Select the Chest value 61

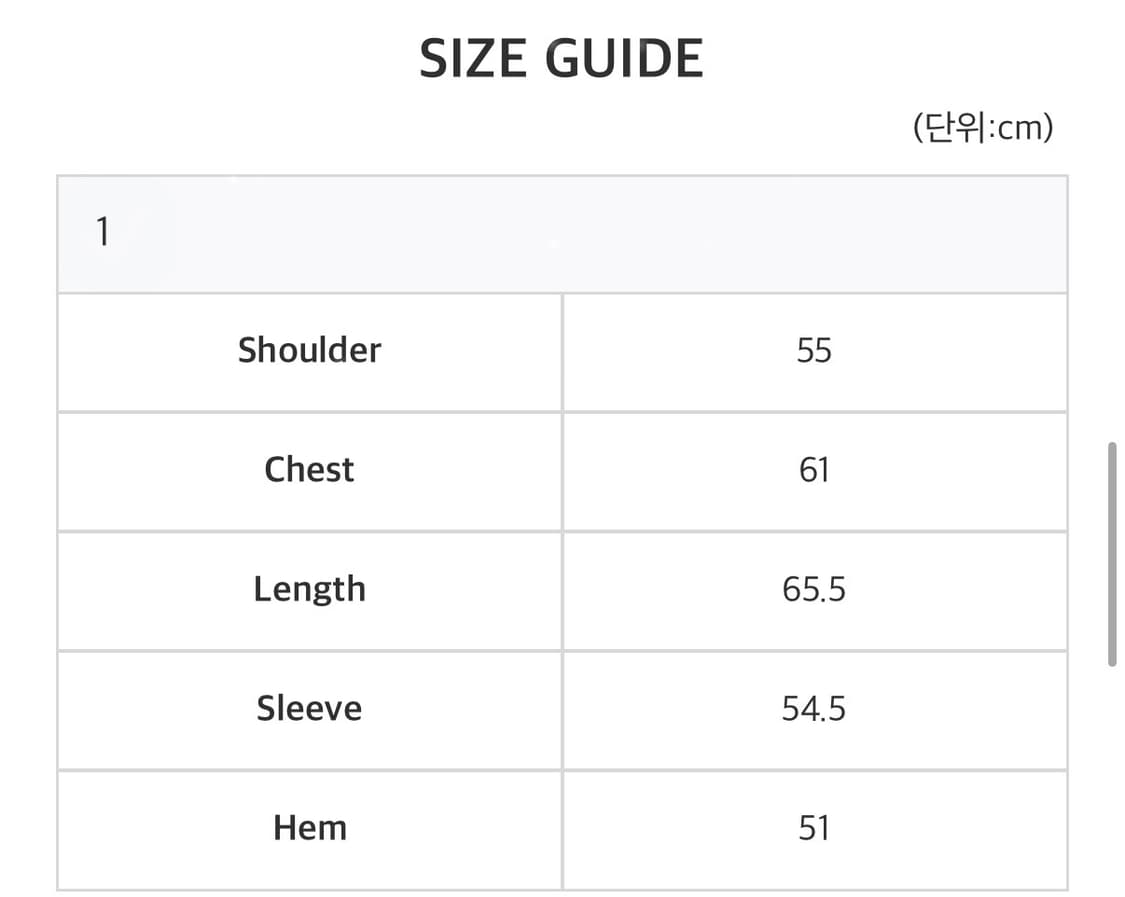[814, 470]
